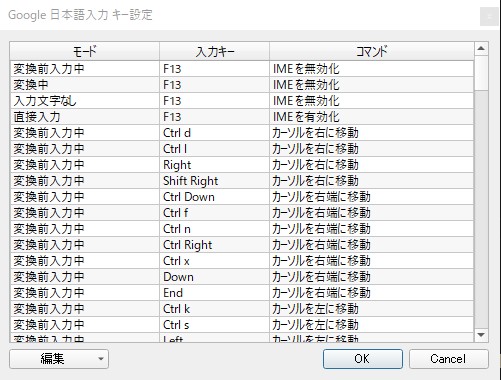Click カーソルを左に移動 command in Ctrl k row
Viewport: 501px width, 380px height.
tap(371, 309)
